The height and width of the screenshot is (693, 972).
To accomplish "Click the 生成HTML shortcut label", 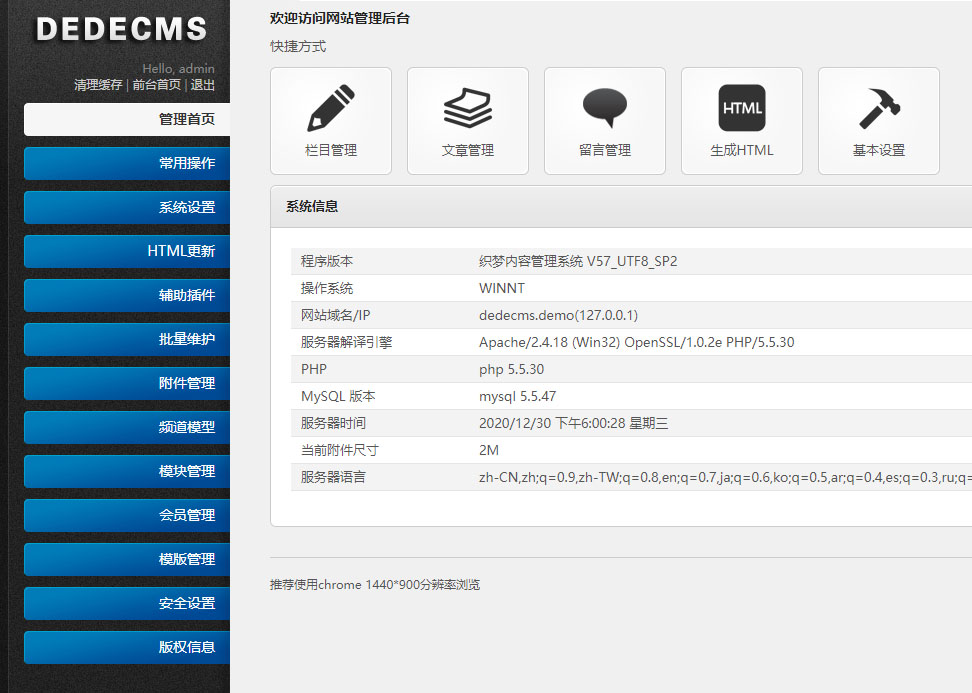I will tap(742, 150).
